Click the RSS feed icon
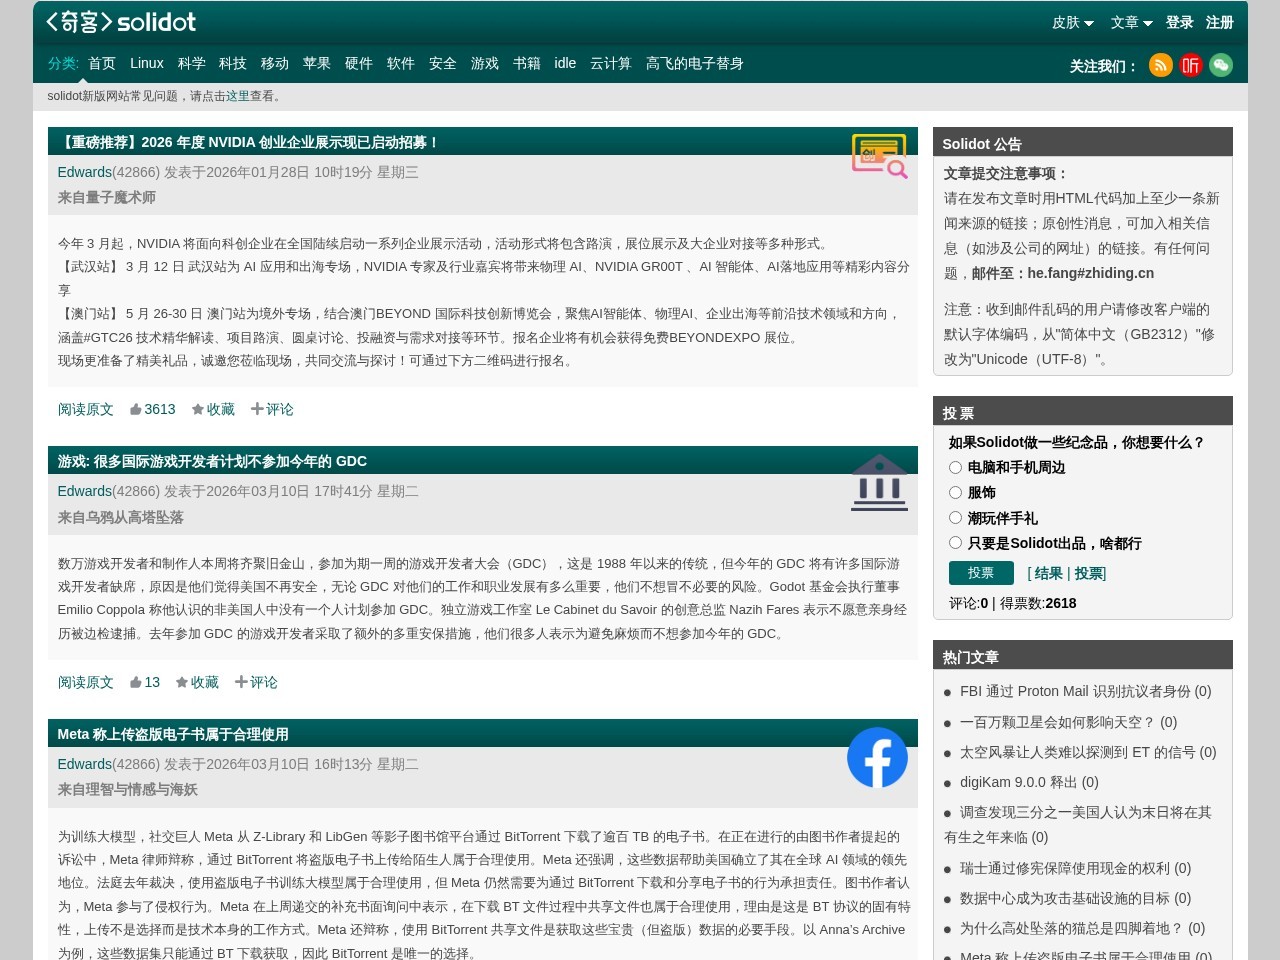 coord(1160,65)
